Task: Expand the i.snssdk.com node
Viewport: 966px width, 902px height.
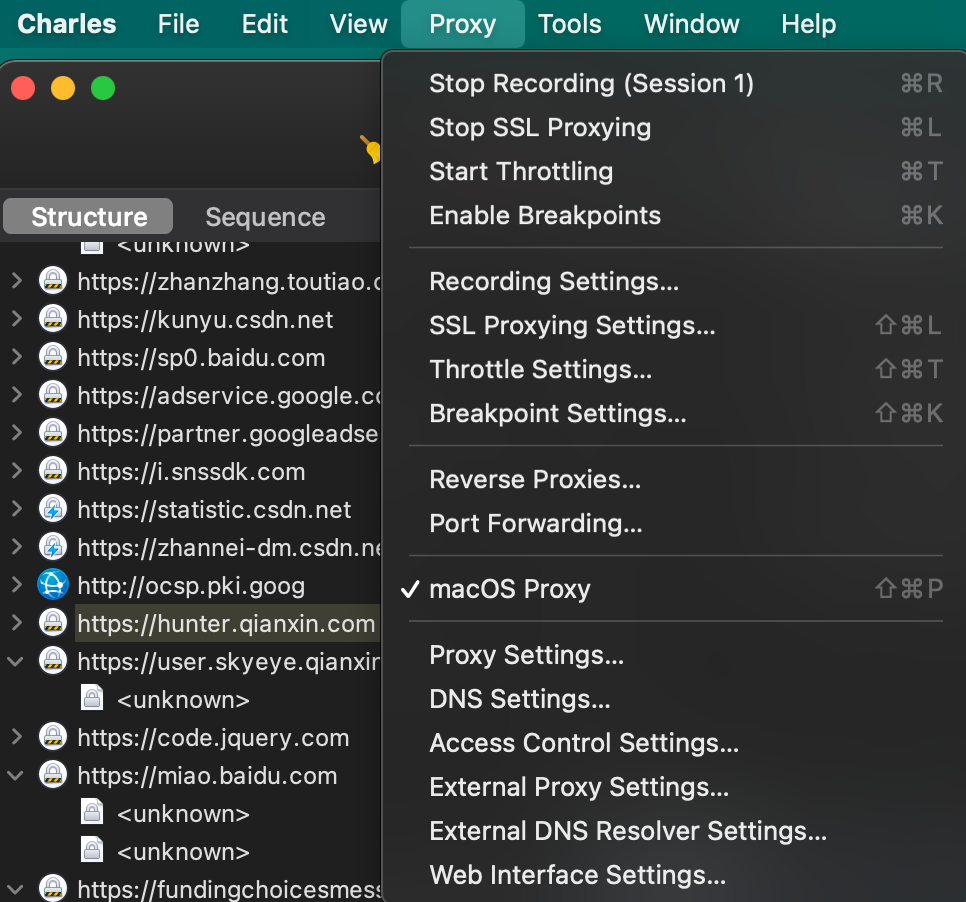Action: [17, 471]
